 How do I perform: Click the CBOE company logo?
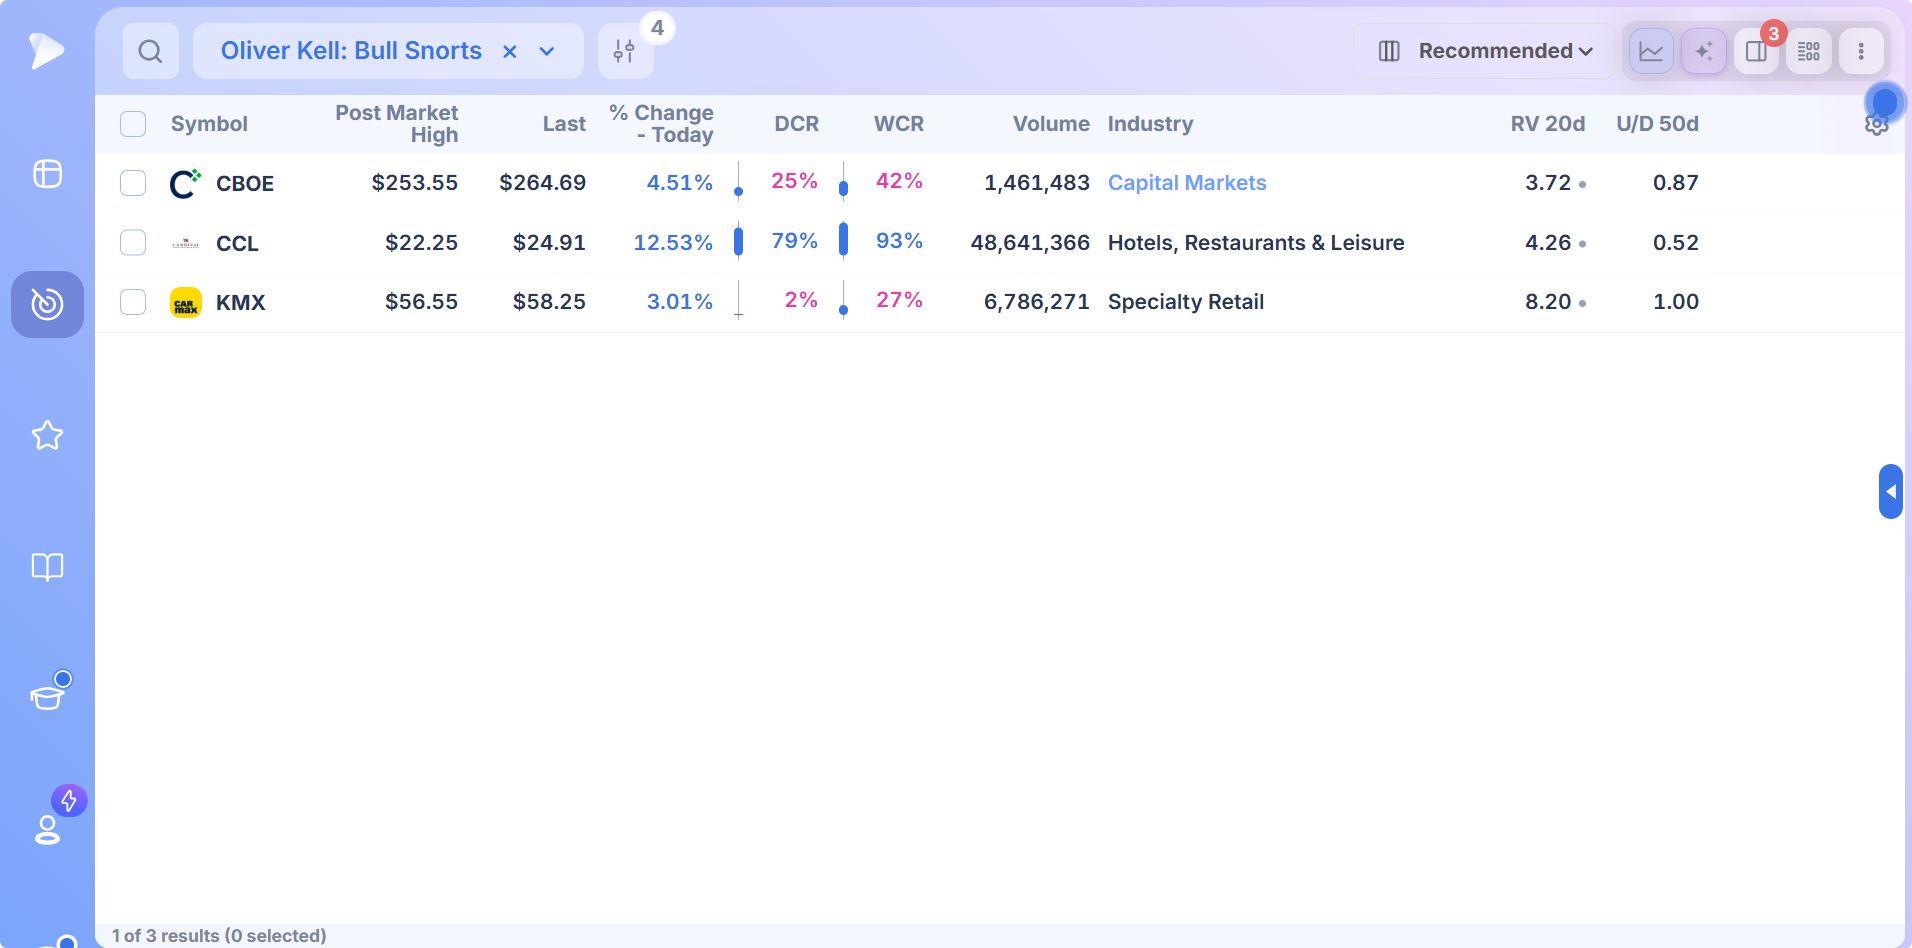coord(186,183)
